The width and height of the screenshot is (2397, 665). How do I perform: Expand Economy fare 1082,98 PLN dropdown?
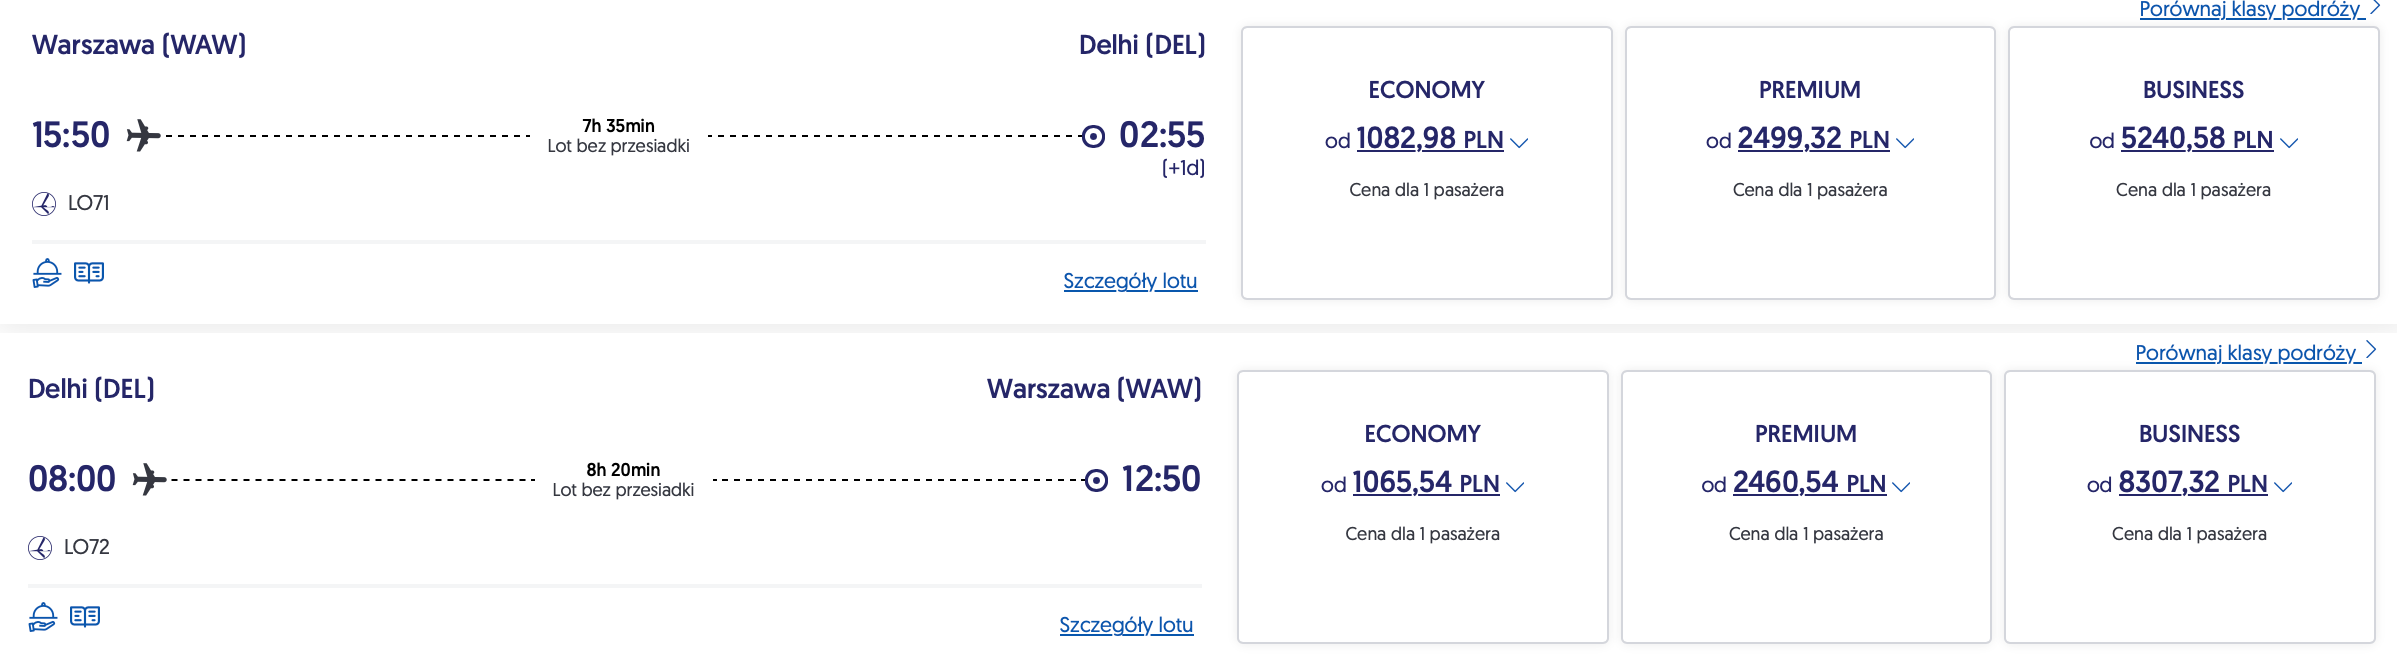pyautogui.click(x=1519, y=143)
